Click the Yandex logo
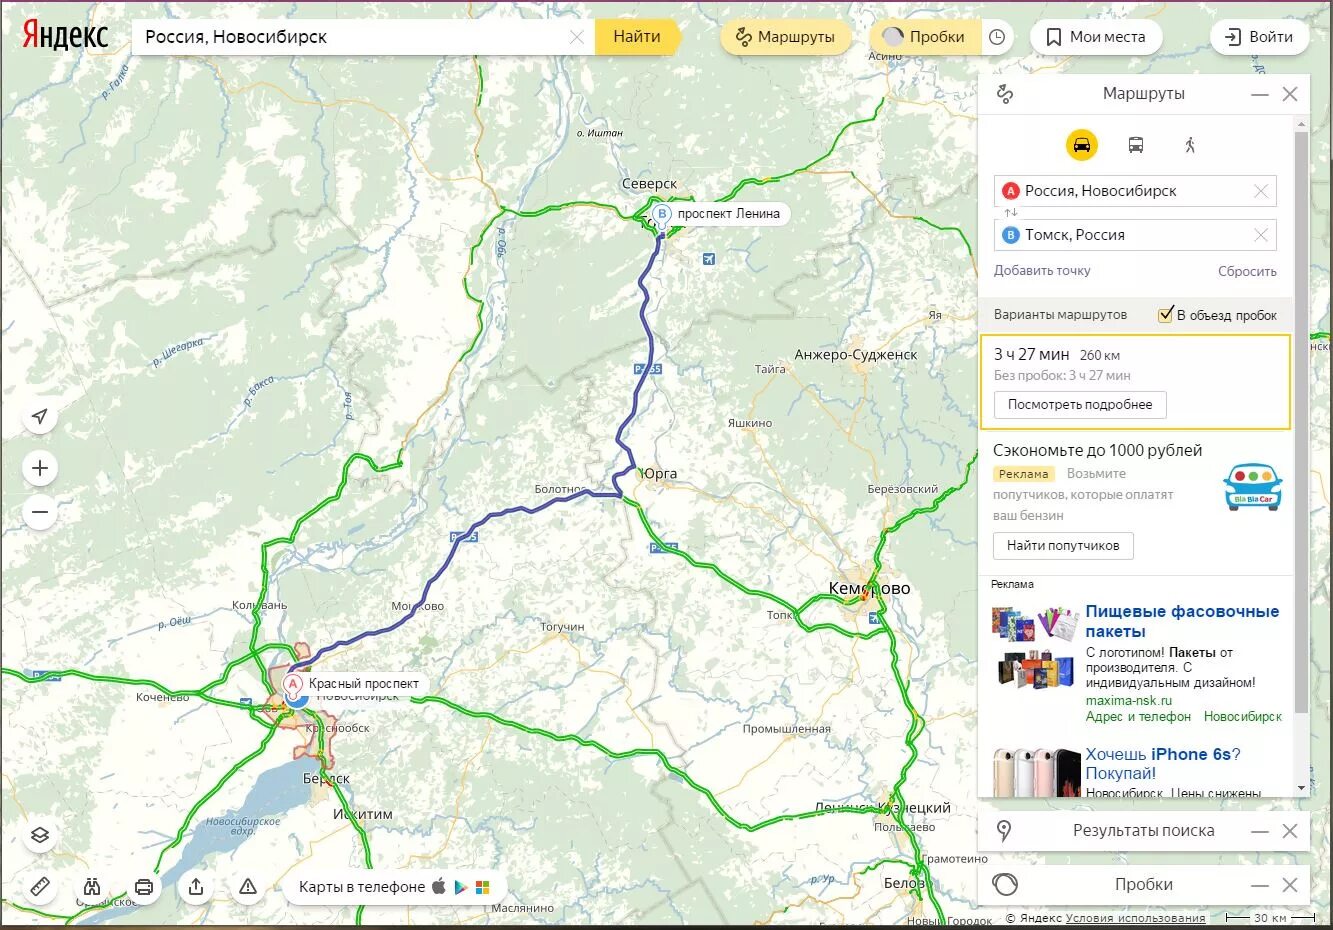 pyautogui.click(x=65, y=37)
